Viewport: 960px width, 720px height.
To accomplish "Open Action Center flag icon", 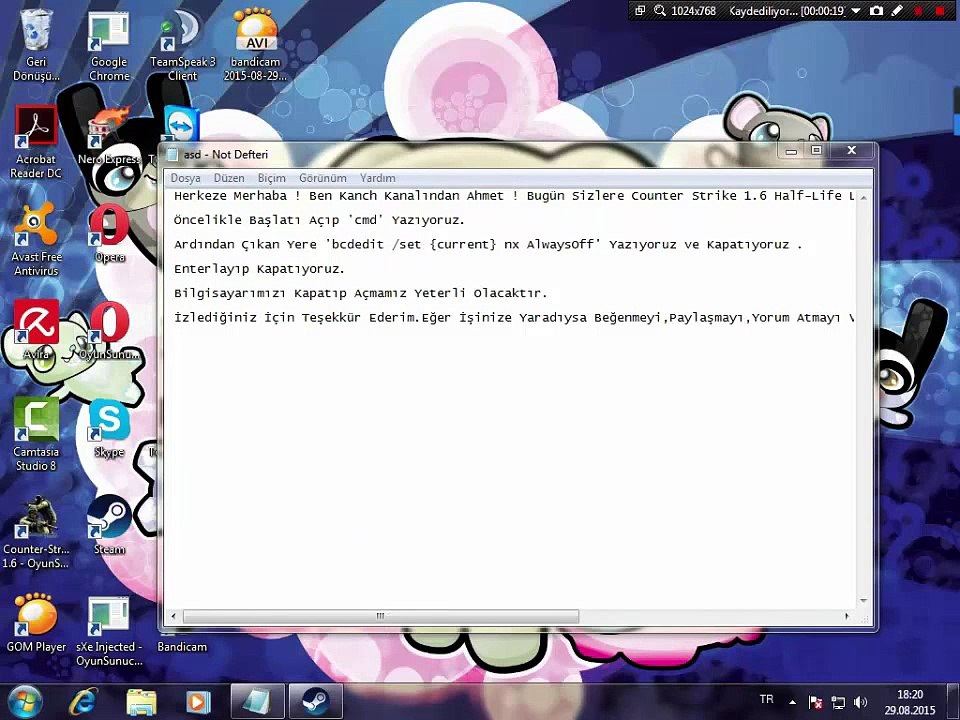I will click(815, 702).
